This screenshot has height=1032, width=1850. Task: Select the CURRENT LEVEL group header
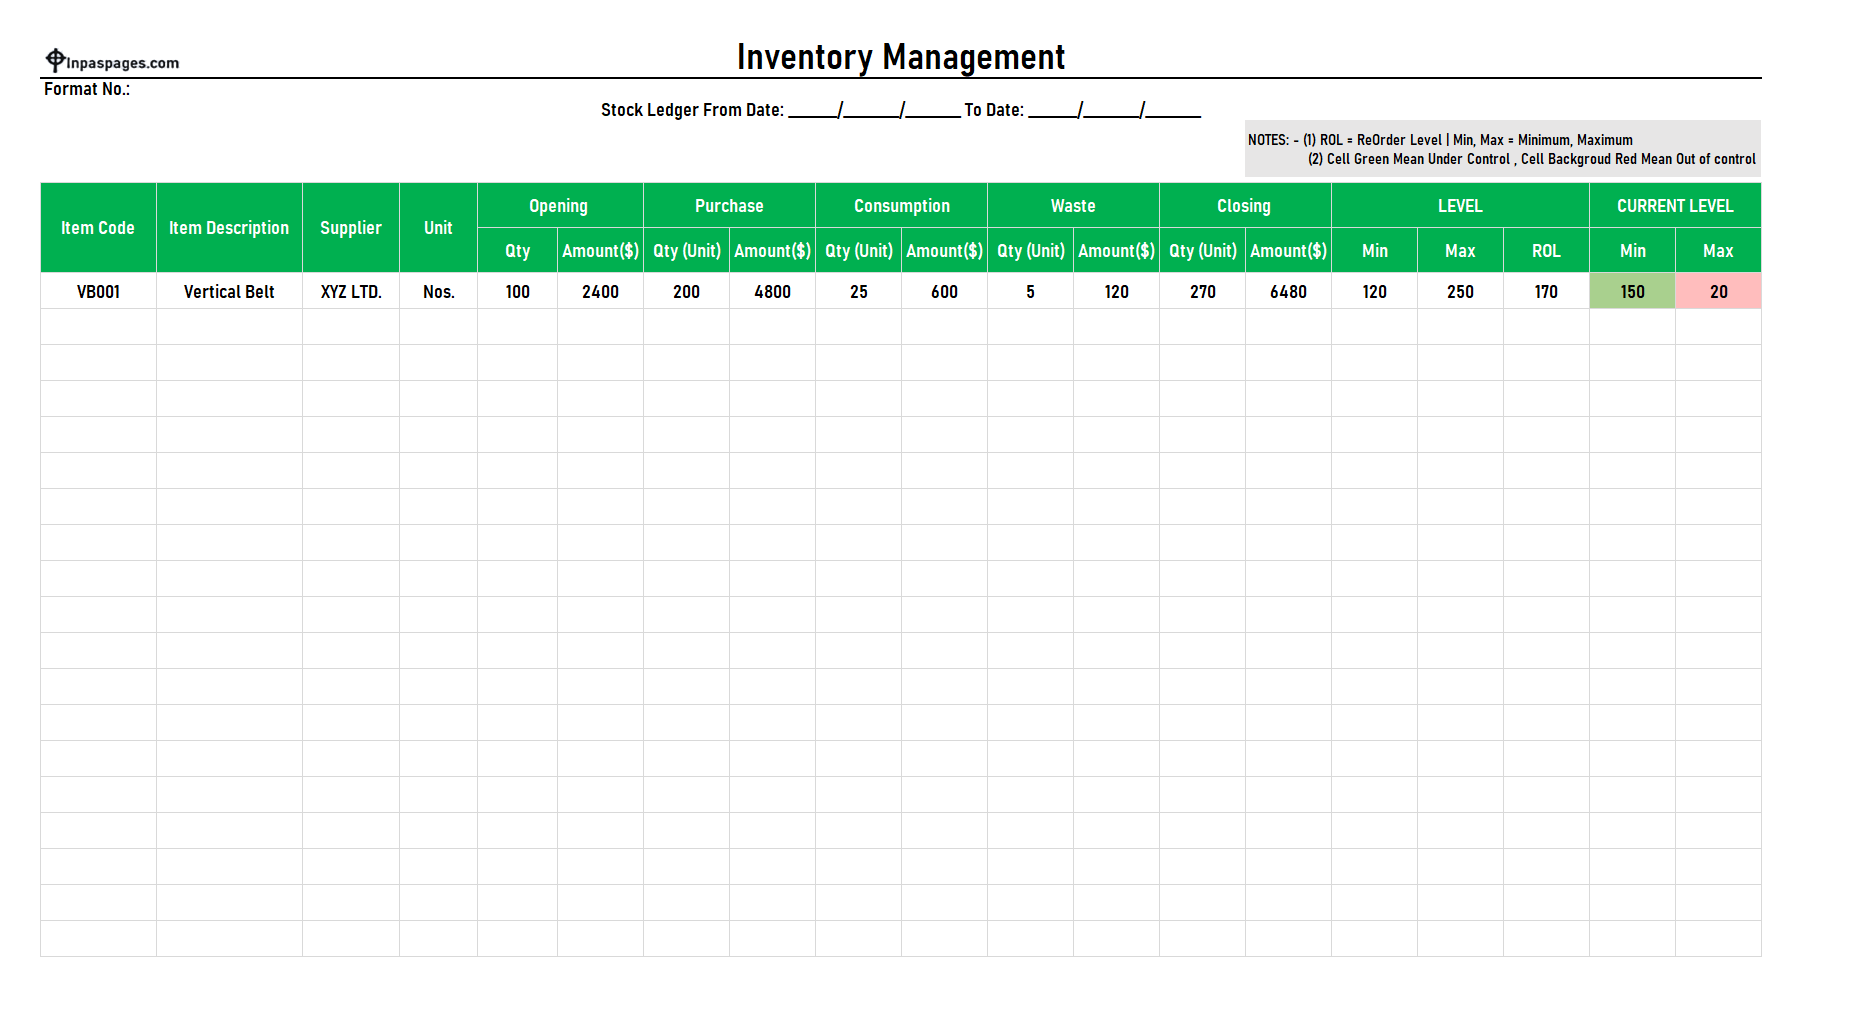[1675, 205]
